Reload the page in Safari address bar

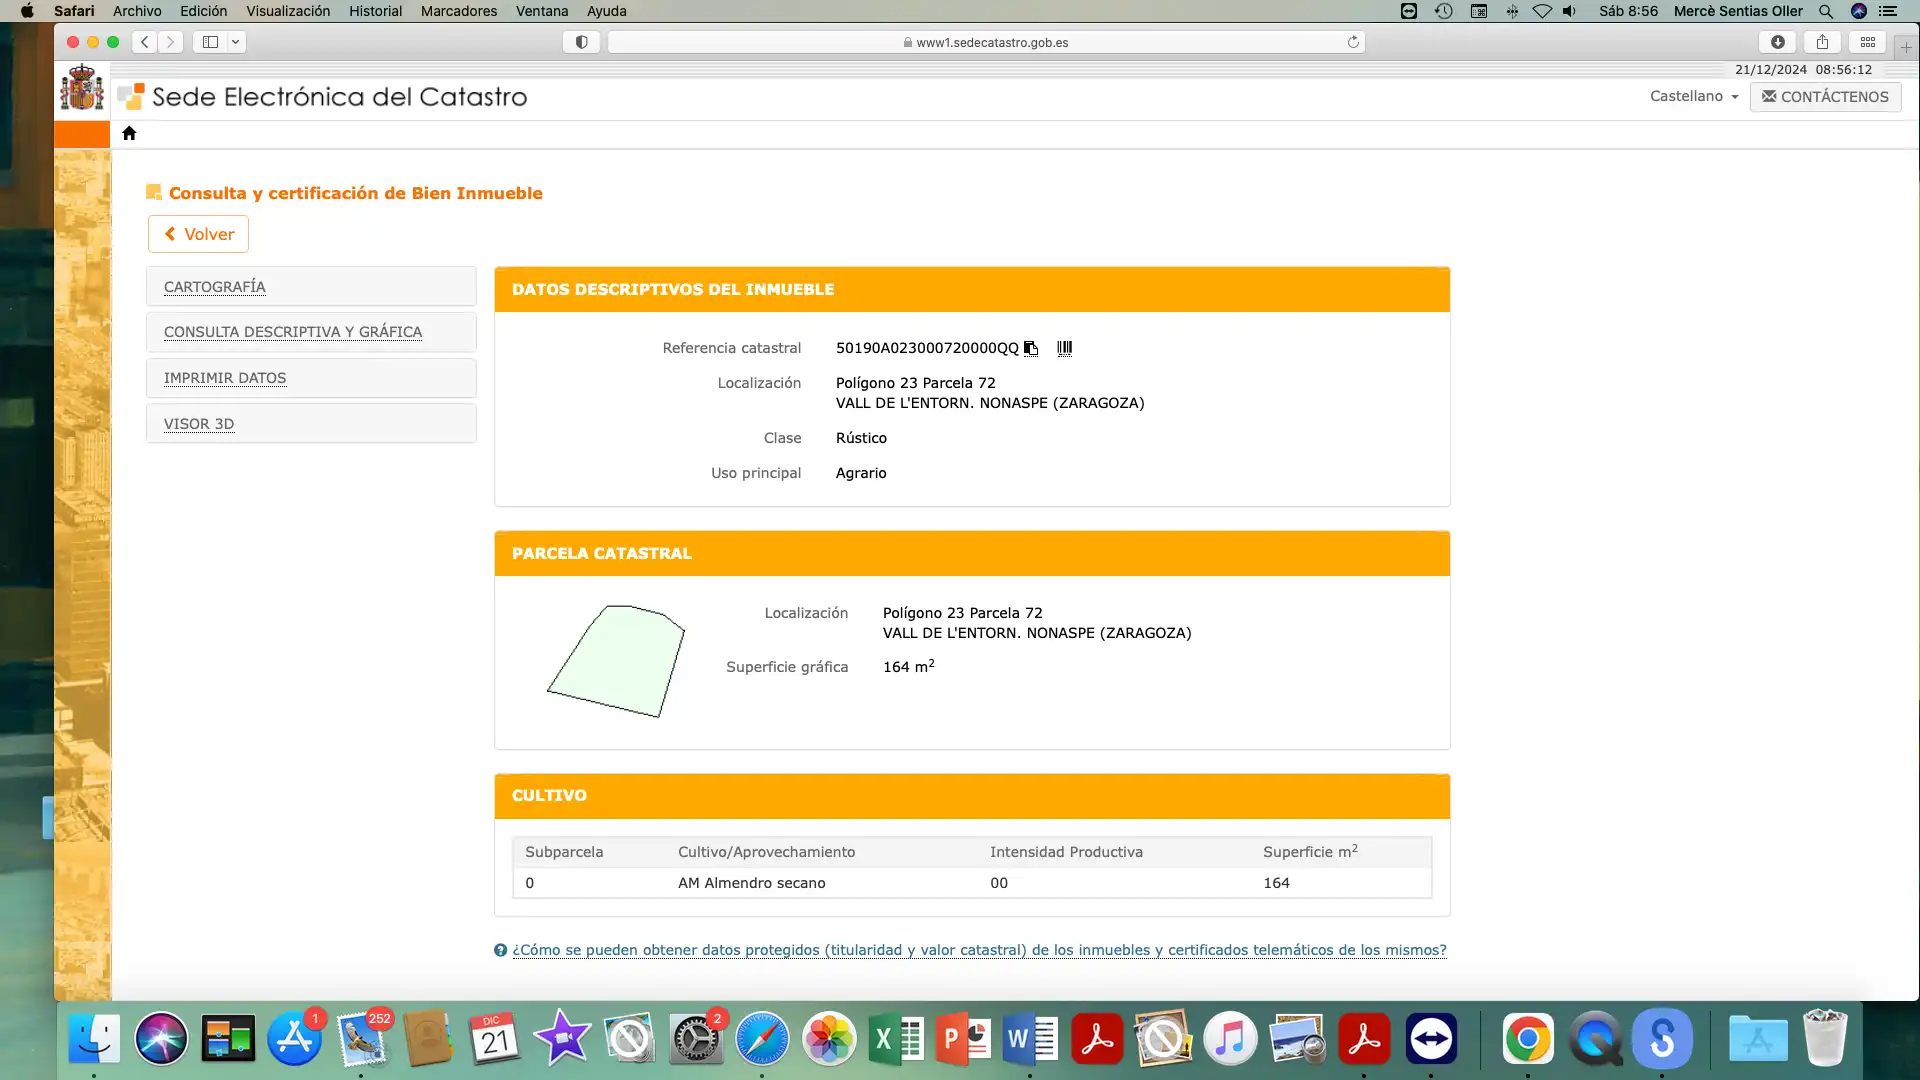click(1353, 42)
